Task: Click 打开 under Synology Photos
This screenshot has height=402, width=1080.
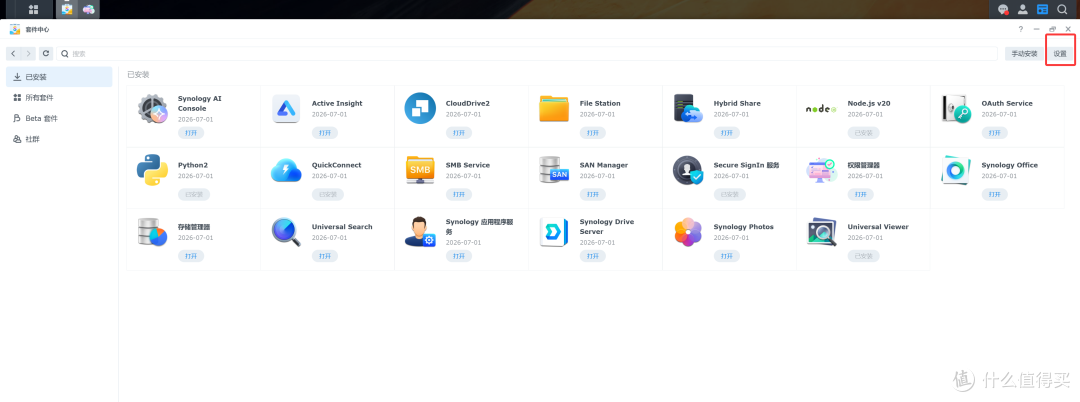Action: [x=727, y=256]
